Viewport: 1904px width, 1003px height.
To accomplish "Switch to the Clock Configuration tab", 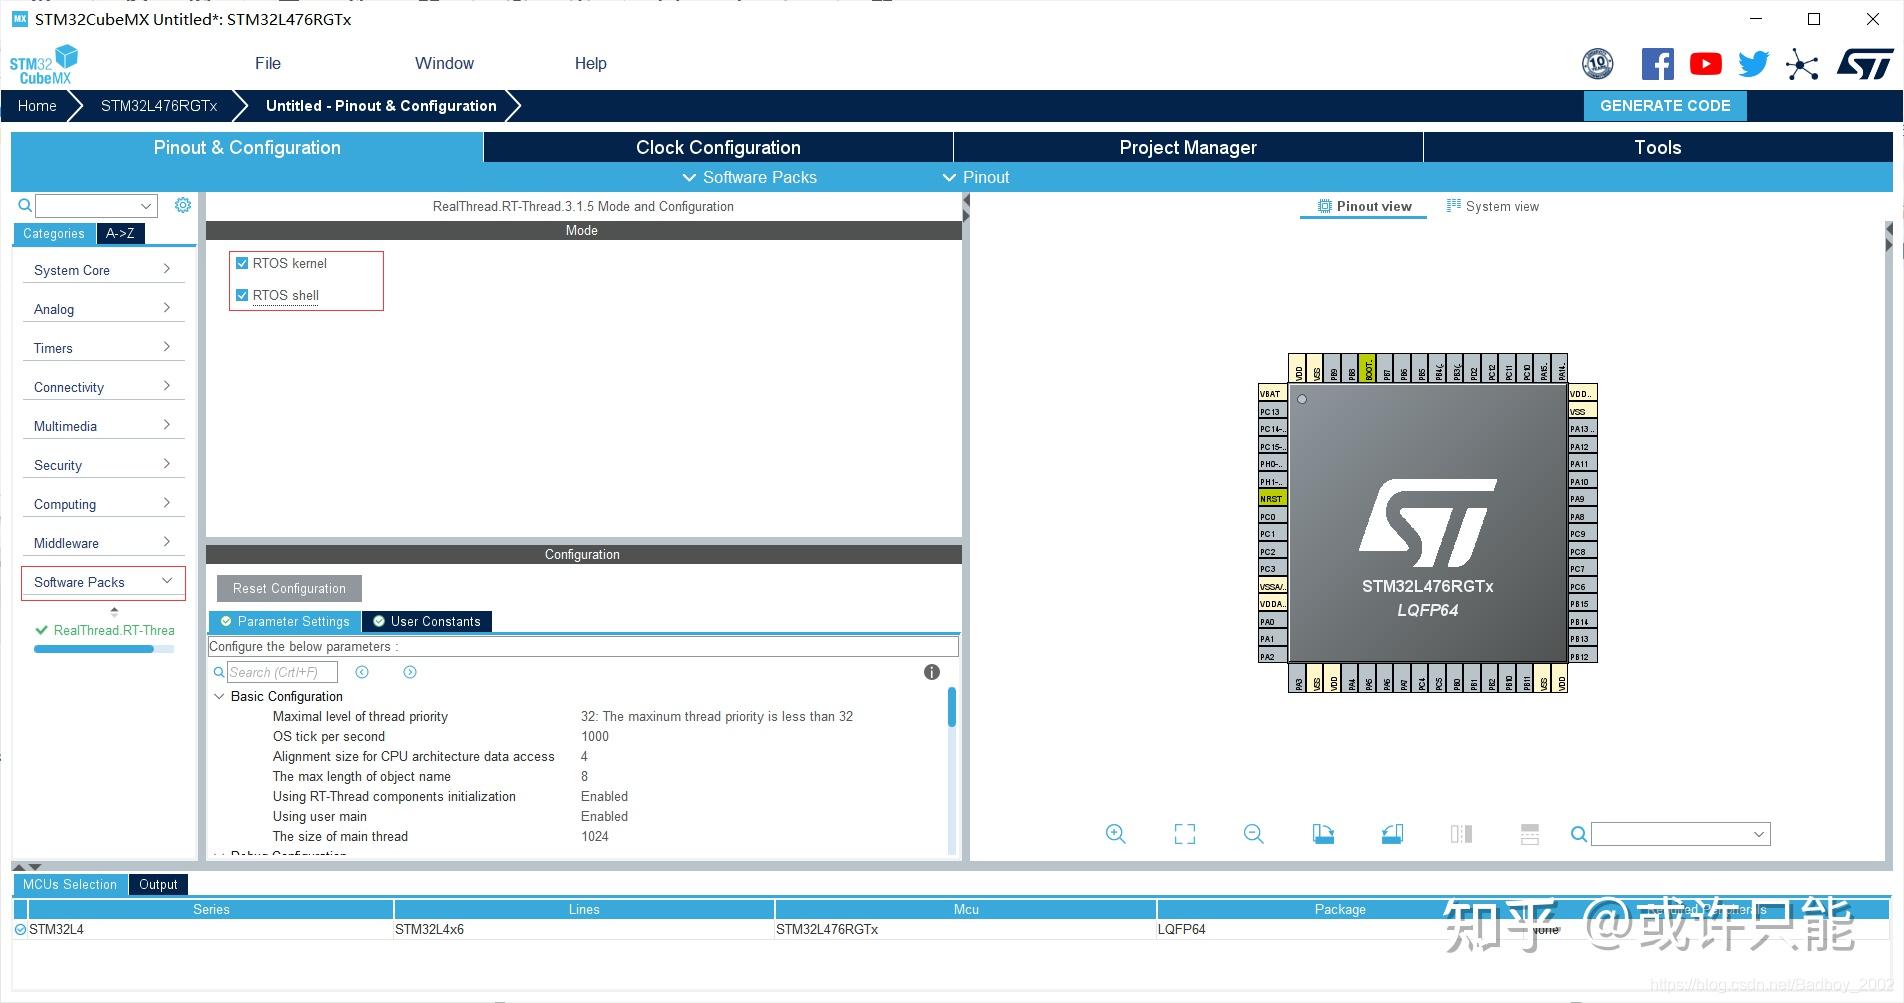I will (x=717, y=147).
